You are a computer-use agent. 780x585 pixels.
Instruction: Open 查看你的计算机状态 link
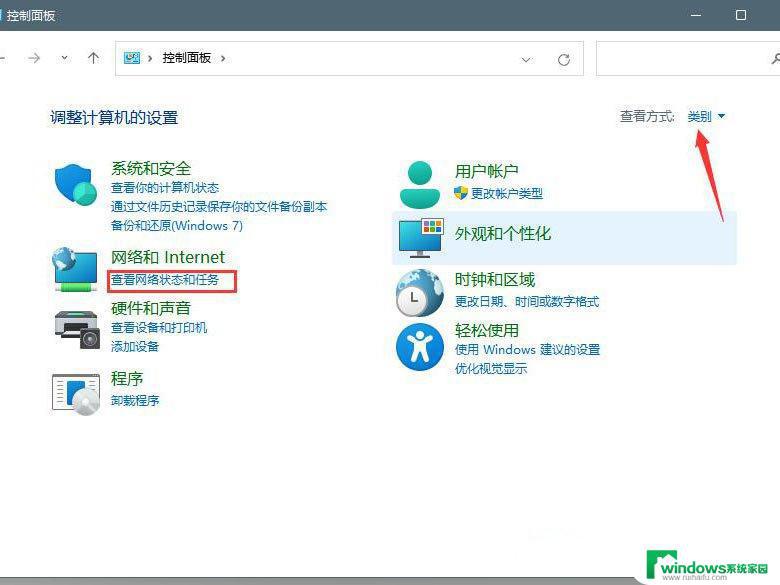coord(165,188)
